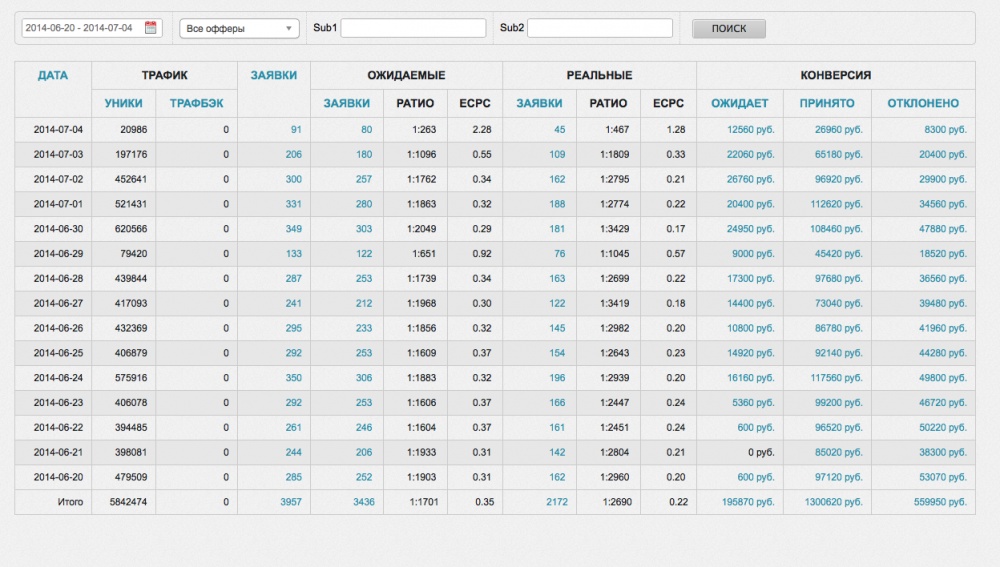1000x567 pixels.
Task: Open rejected total 559950 руб.
Action: coord(940,502)
